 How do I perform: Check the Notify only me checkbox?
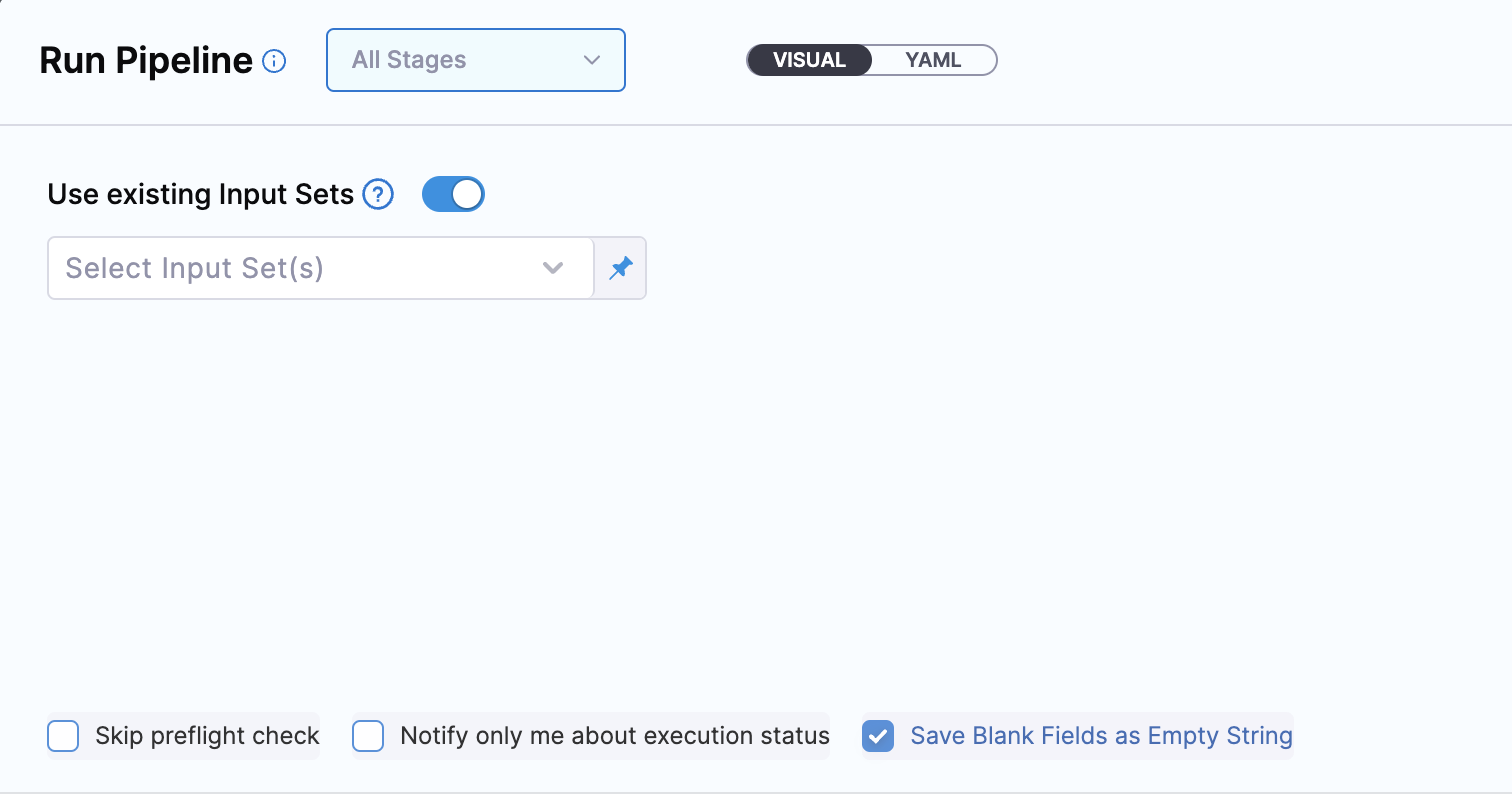point(368,736)
